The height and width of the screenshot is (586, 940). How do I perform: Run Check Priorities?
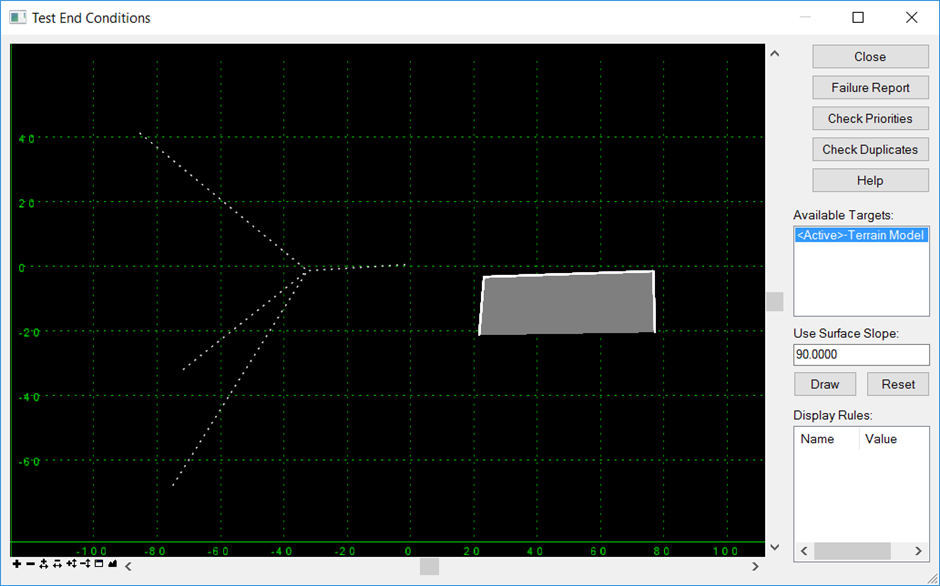point(870,119)
